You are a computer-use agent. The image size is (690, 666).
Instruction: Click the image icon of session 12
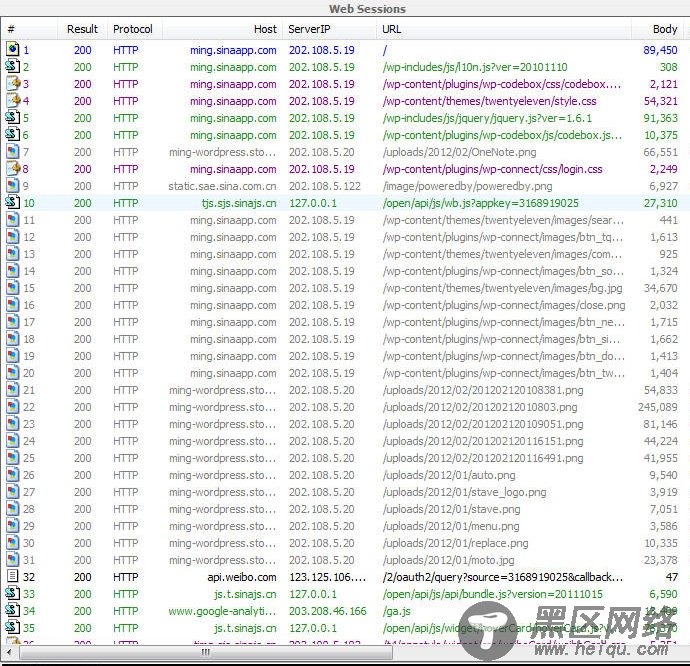pos(13,237)
